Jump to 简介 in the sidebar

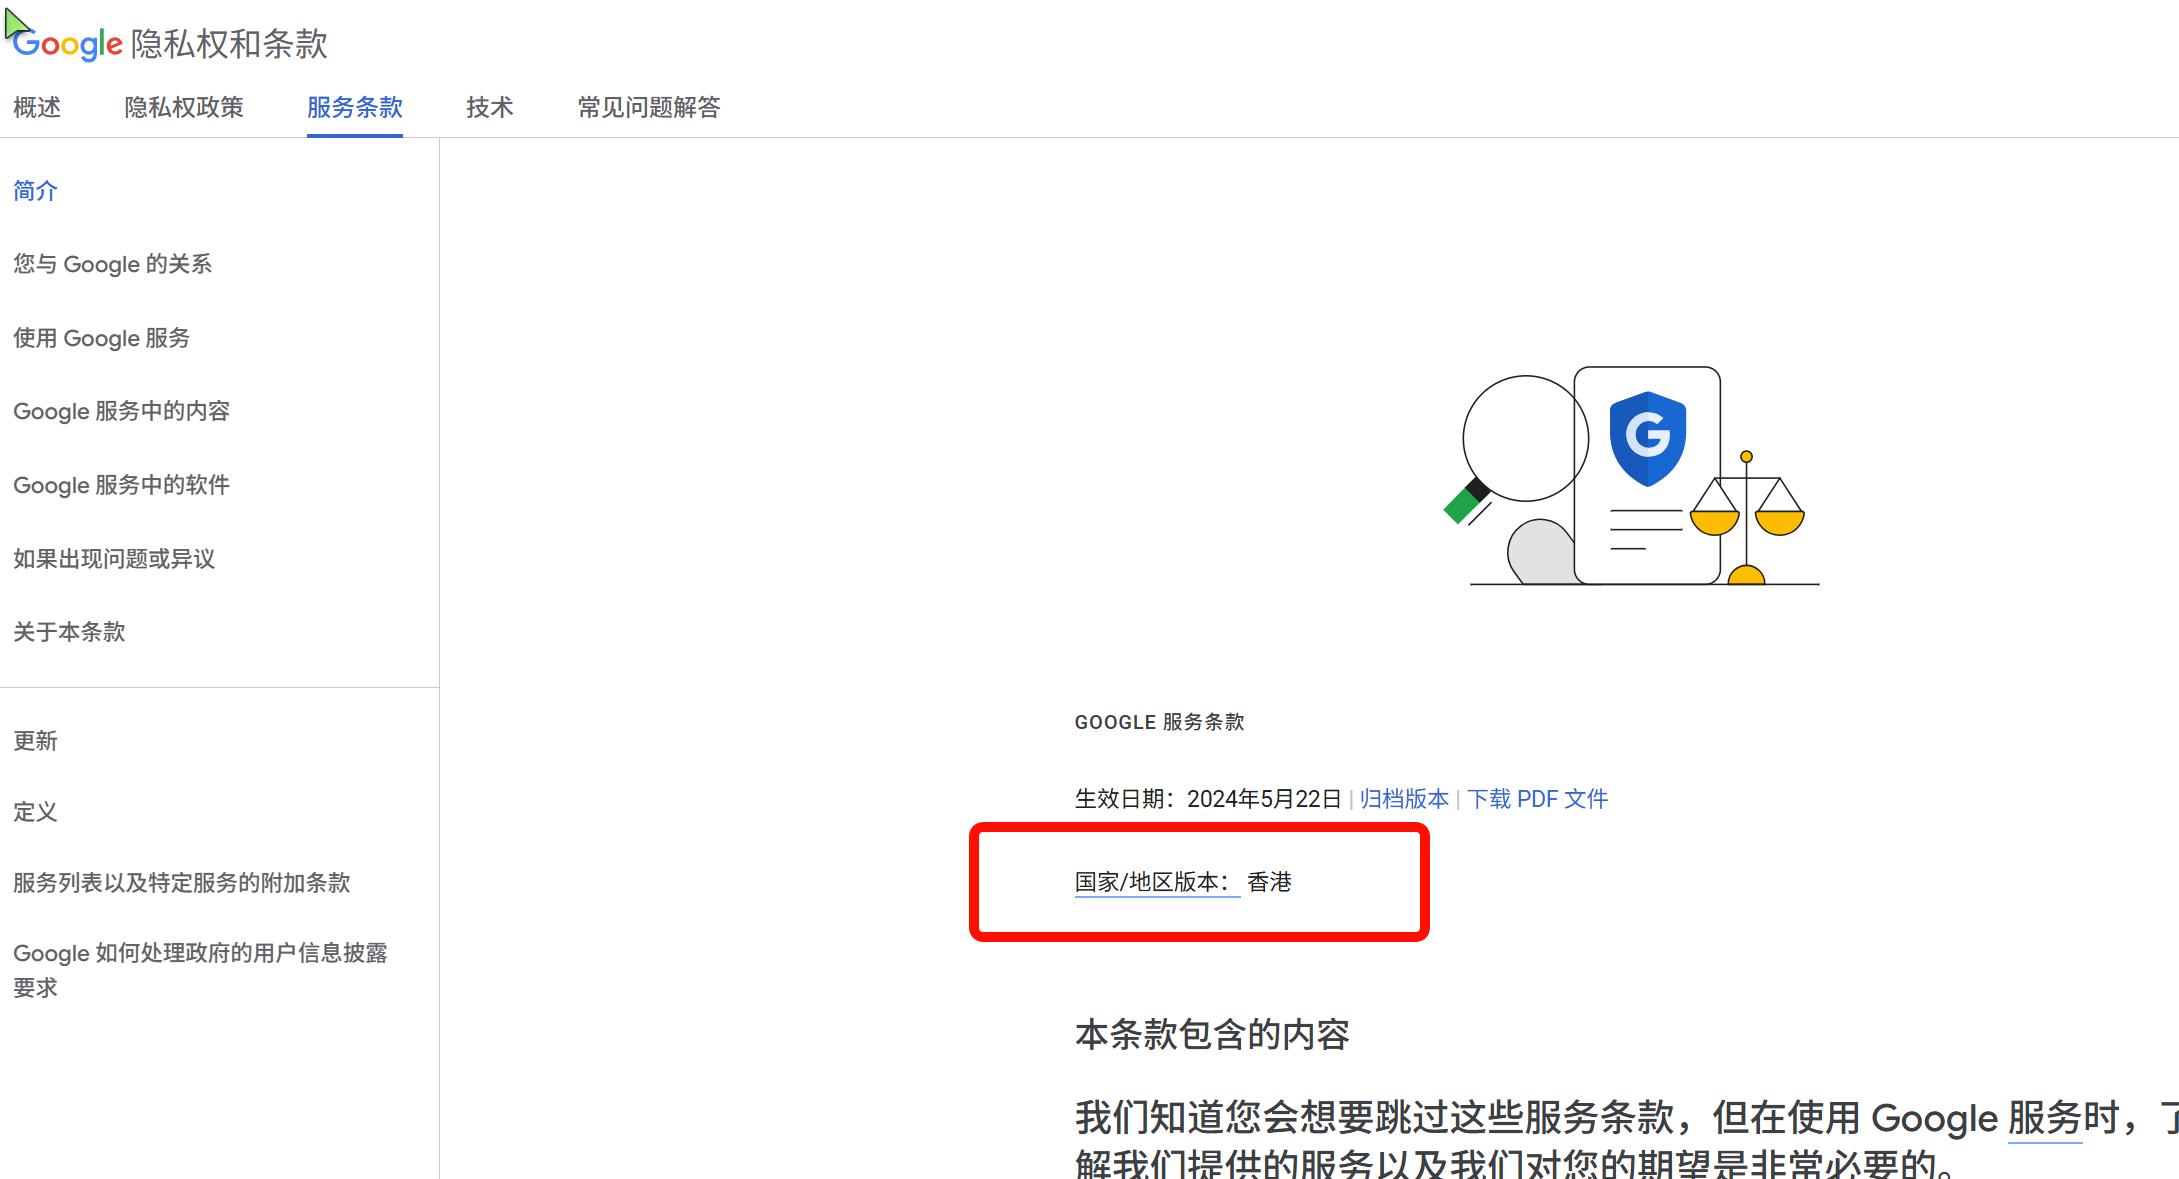[35, 191]
